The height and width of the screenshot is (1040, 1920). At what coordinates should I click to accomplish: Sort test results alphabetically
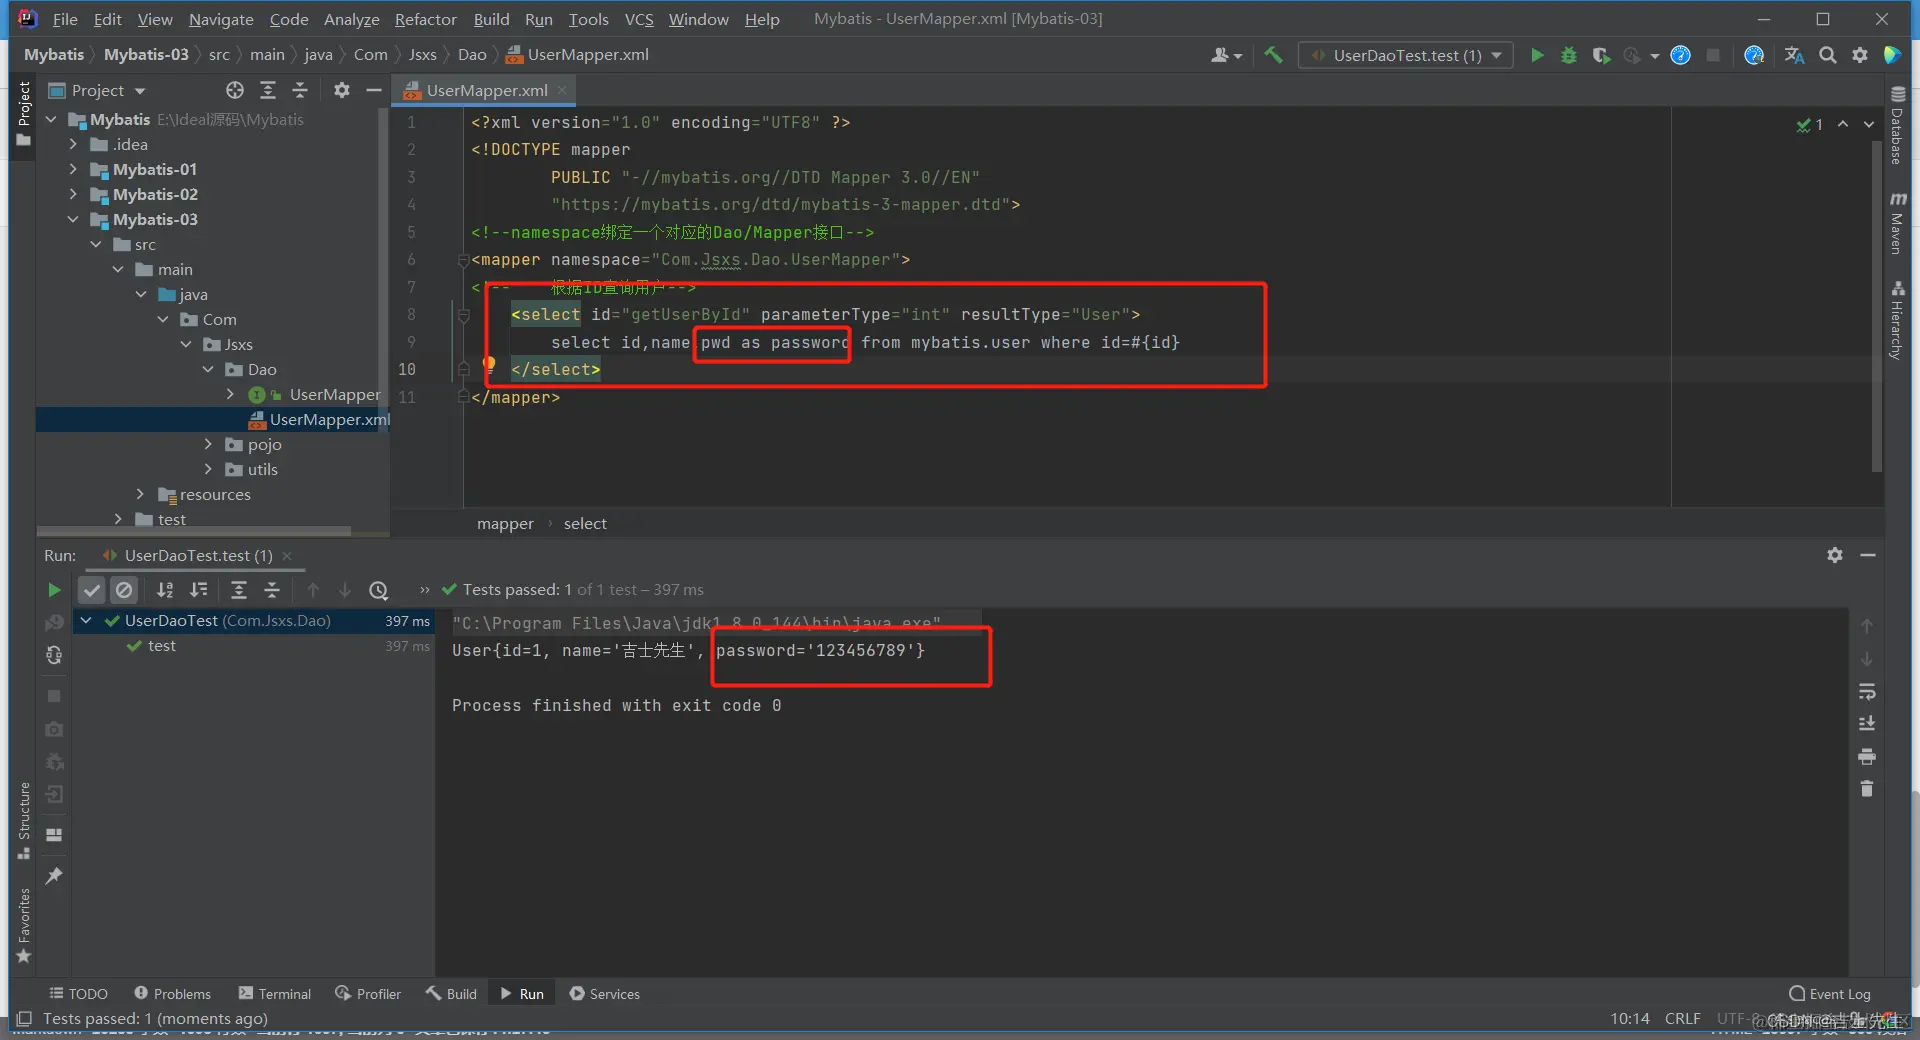coord(165,590)
